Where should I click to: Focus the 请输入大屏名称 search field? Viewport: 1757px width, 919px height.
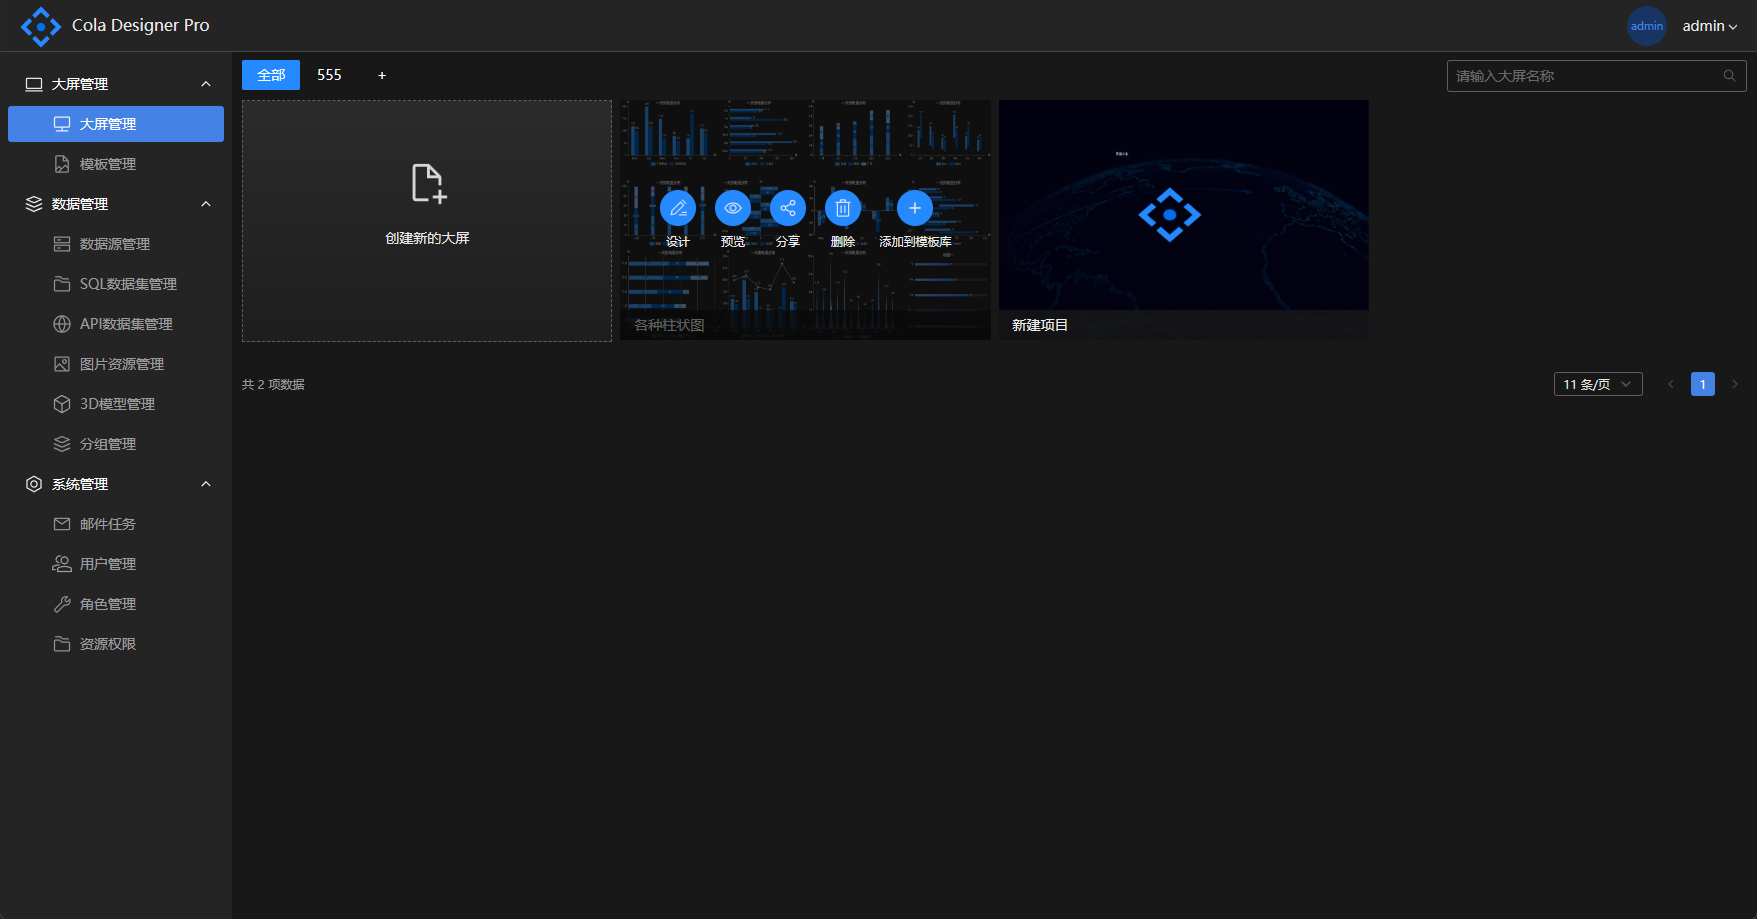(x=1585, y=76)
